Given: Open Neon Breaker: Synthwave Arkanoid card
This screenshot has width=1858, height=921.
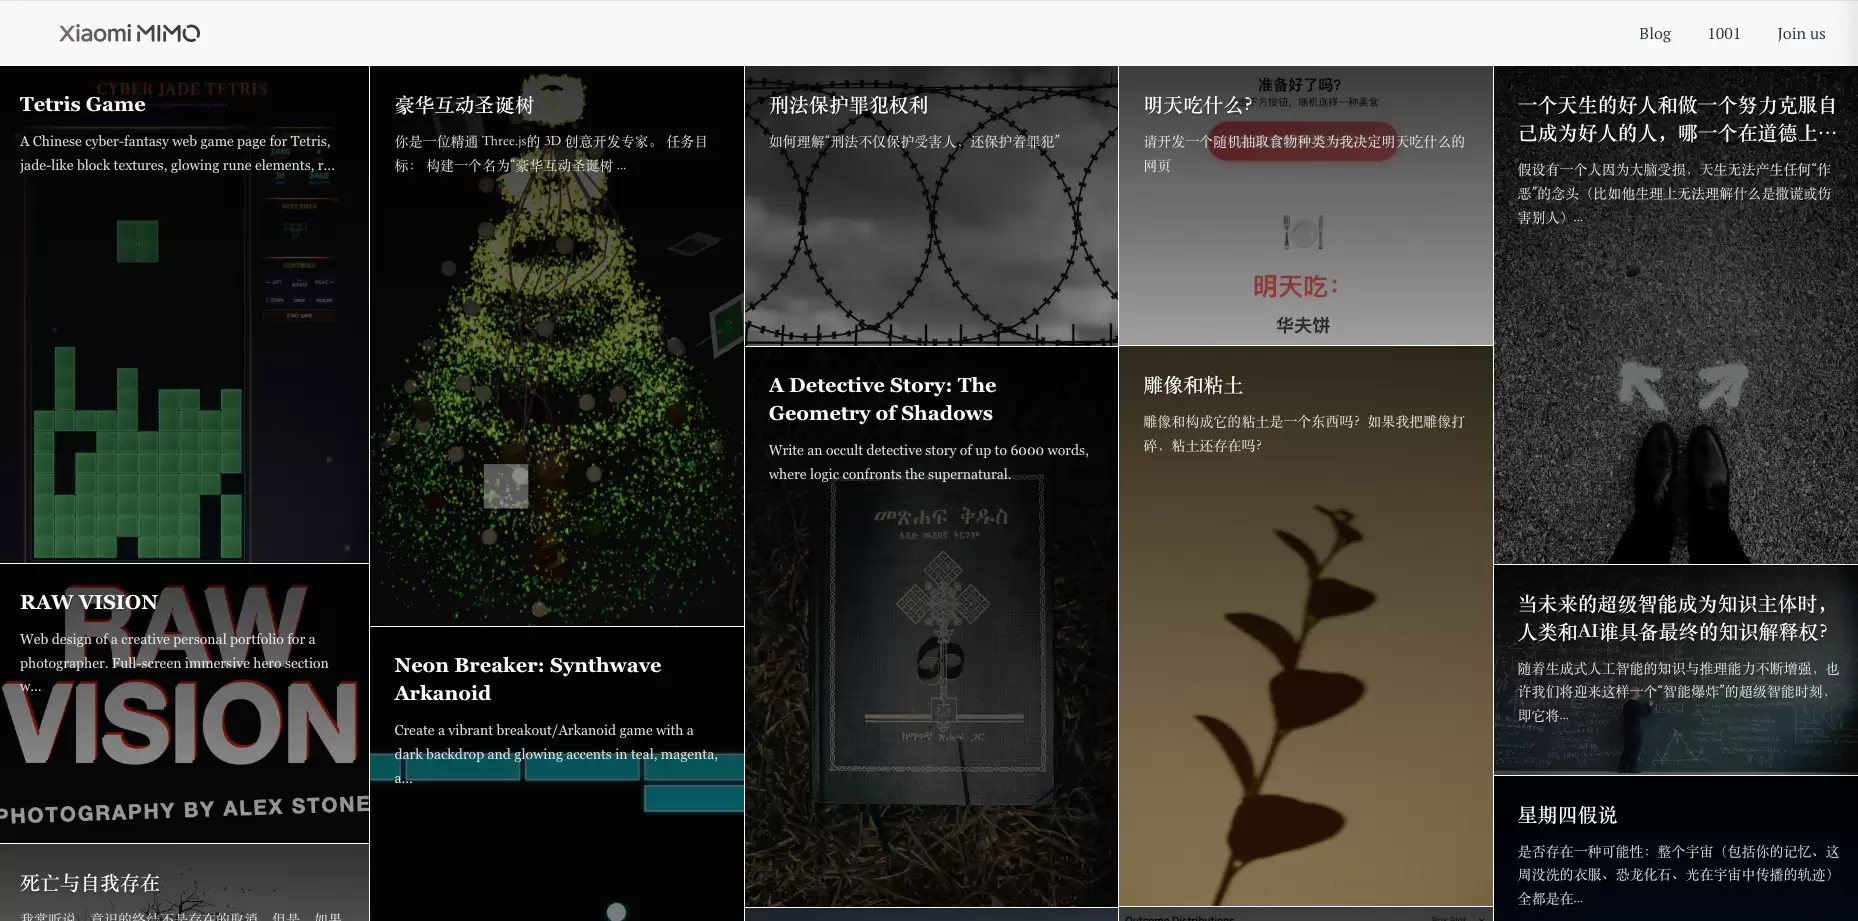Looking at the screenshot, I should click(x=527, y=678).
